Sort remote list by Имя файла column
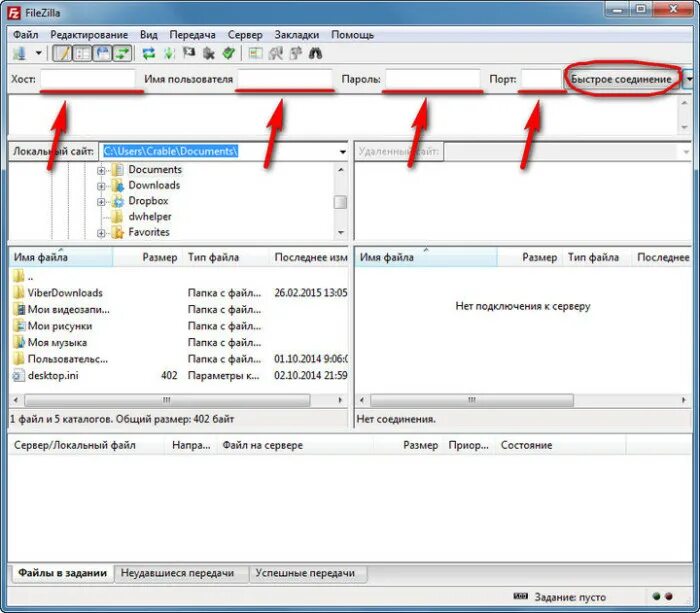The width and height of the screenshot is (700, 613). pyautogui.click(x=426, y=257)
